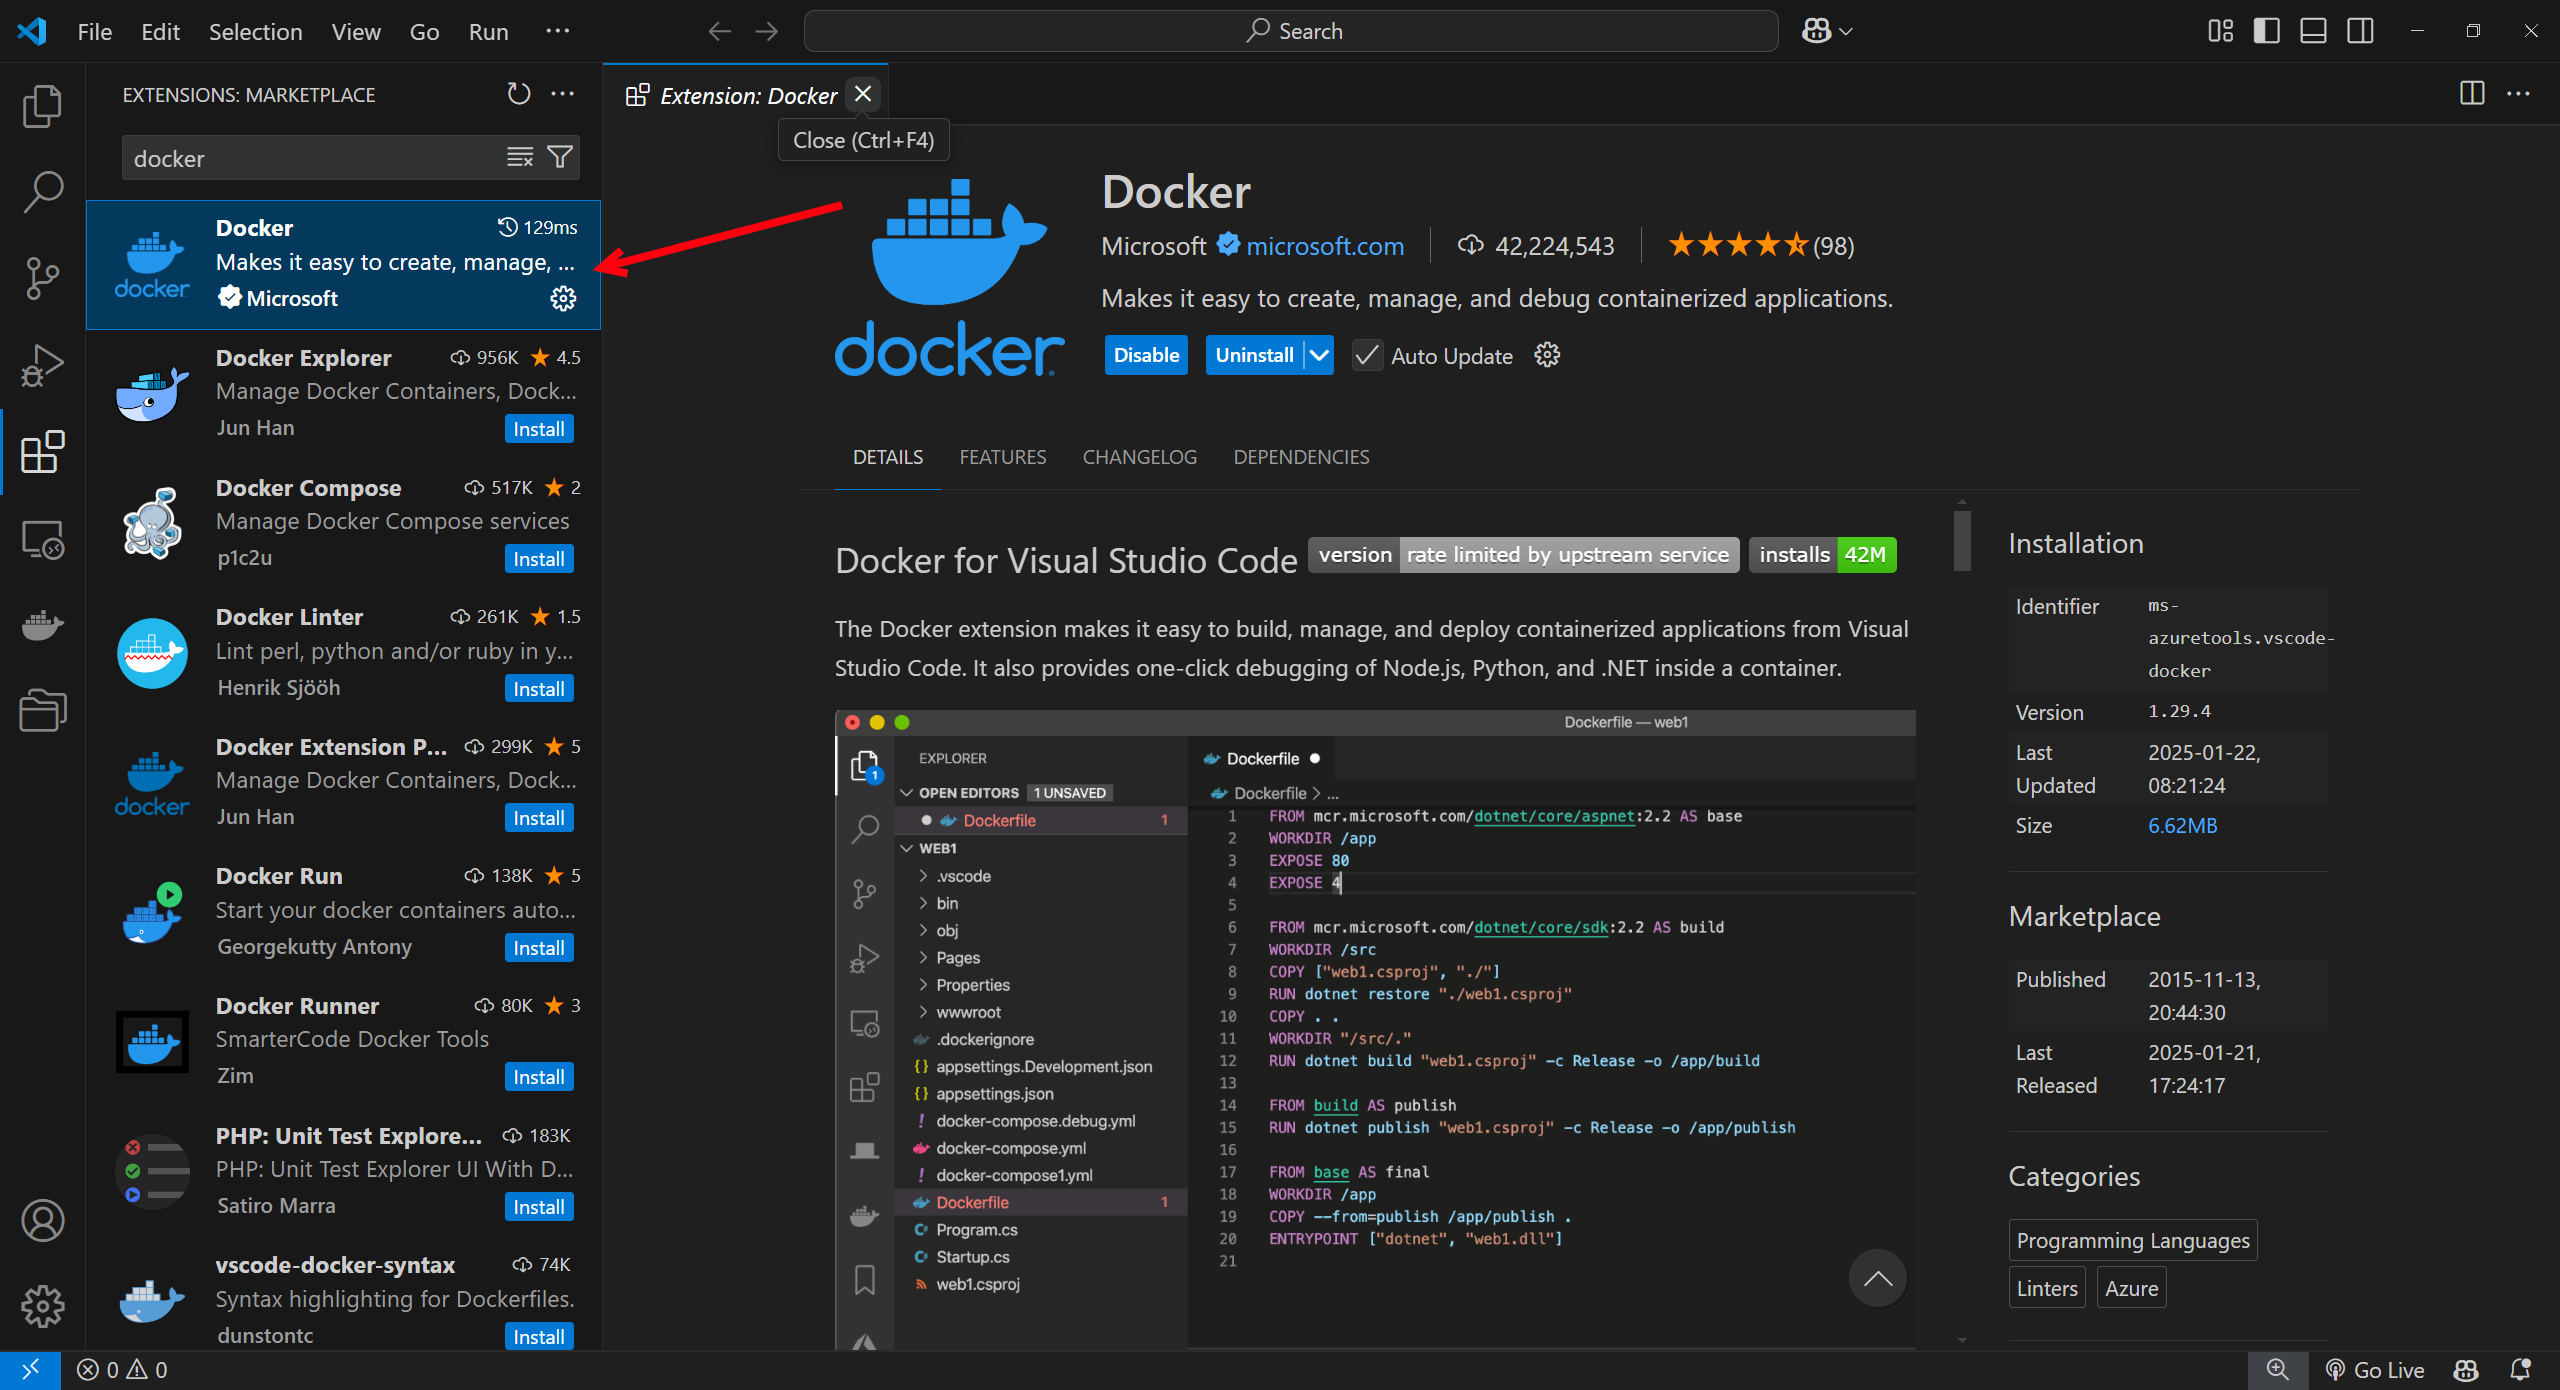Toggle the bottom panel visibility
This screenshot has width=2560, height=1390.
[2313, 30]
